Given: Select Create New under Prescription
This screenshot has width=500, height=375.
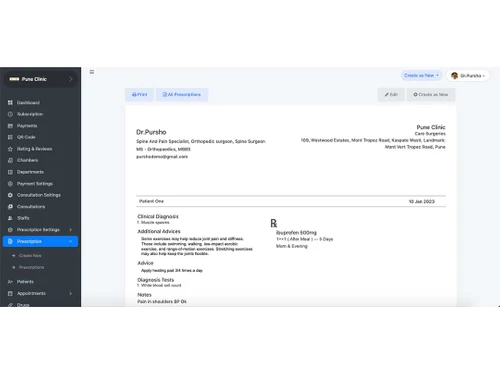Looking at the screenshot, I should 30,256.
